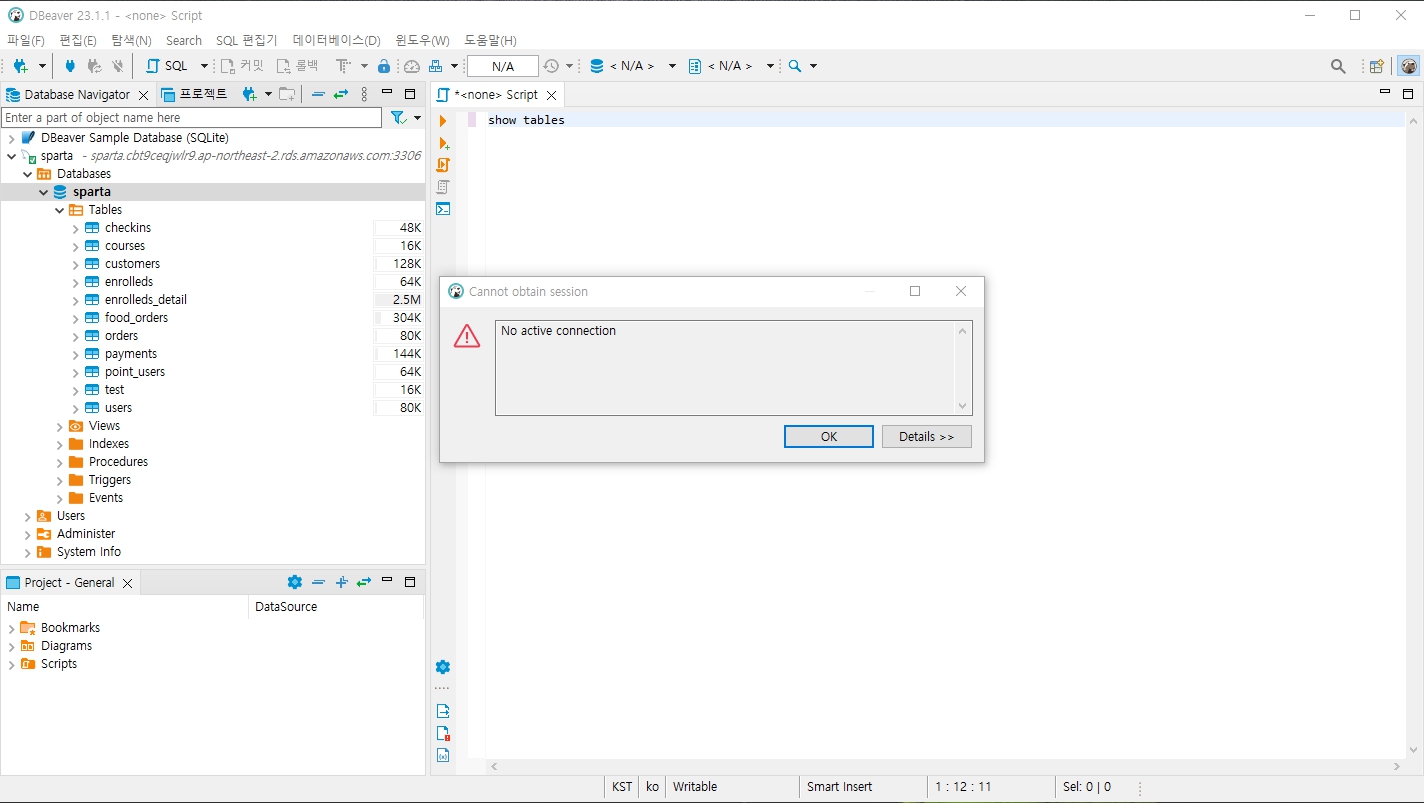The image size is (1424, 803).
Task: Click the variables panel icon in editor sidebar
Action: pyautogui.click(x=443, y=755)
